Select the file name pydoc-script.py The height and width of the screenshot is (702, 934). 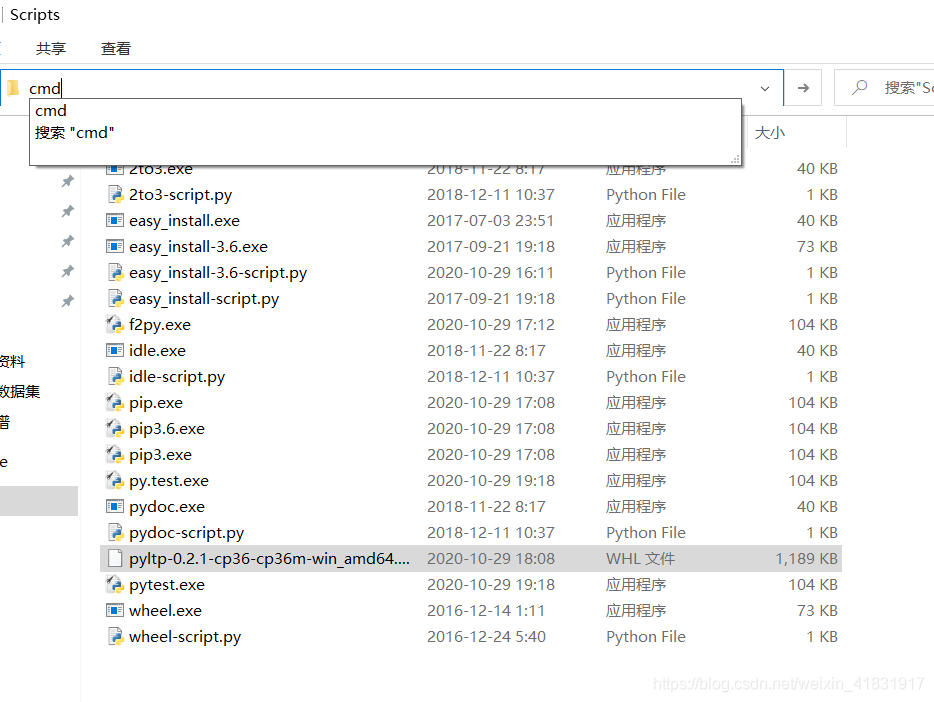[186, 533]
